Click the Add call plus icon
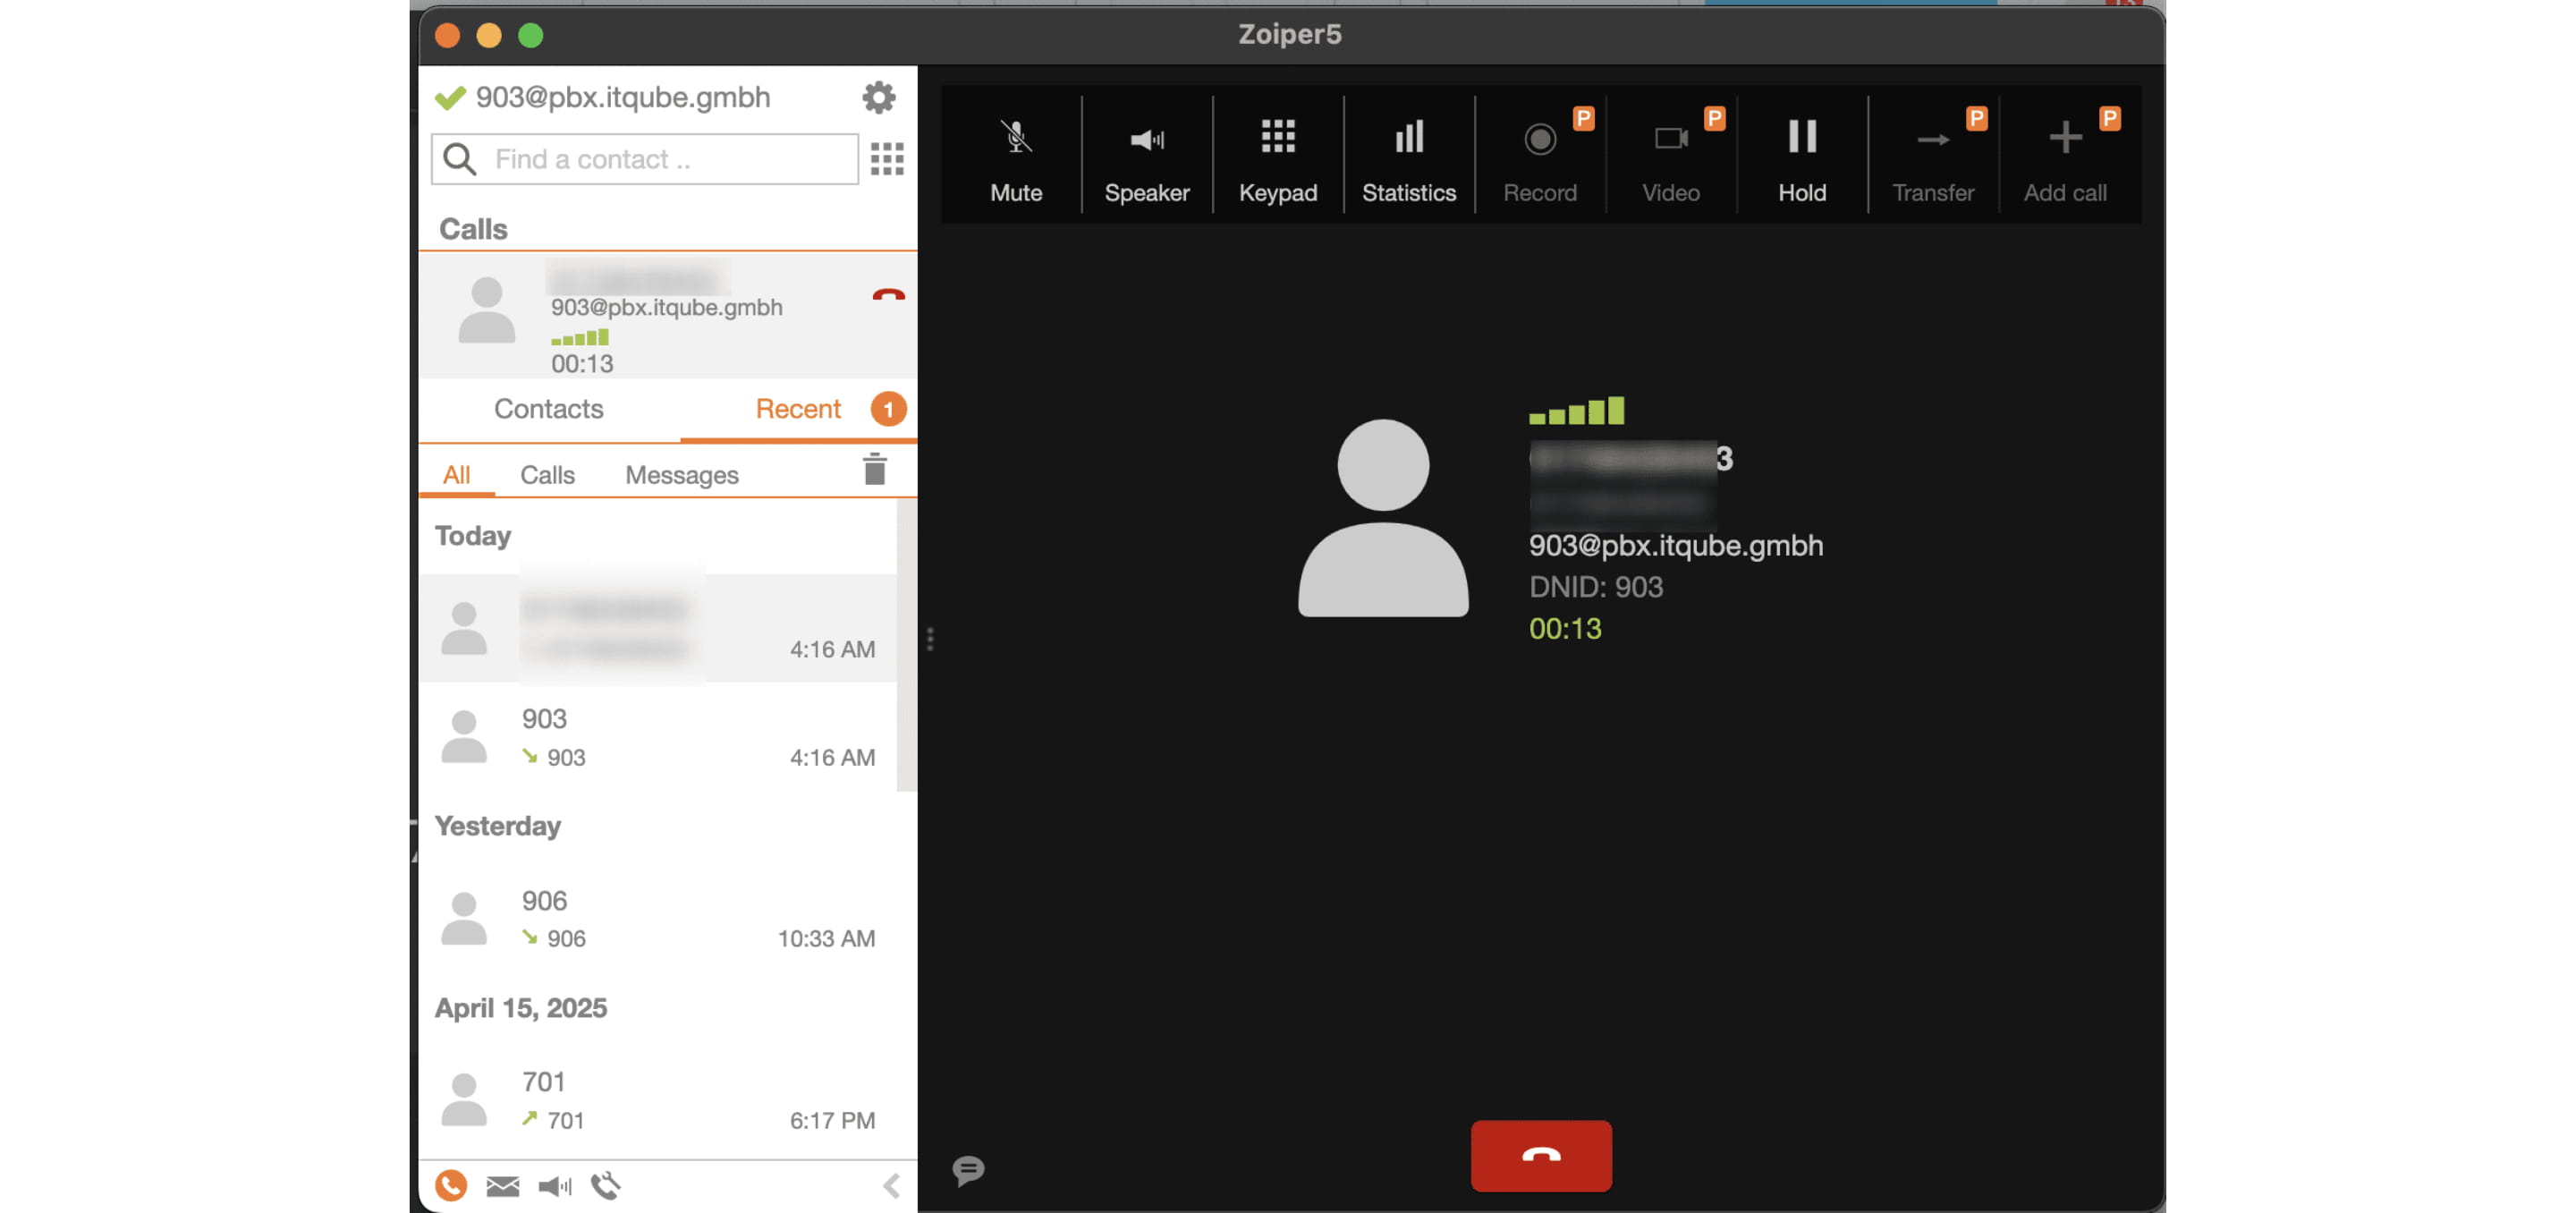This screenshot has height=1213, width=2576. pyautogui.click(x=2064, y=140)
